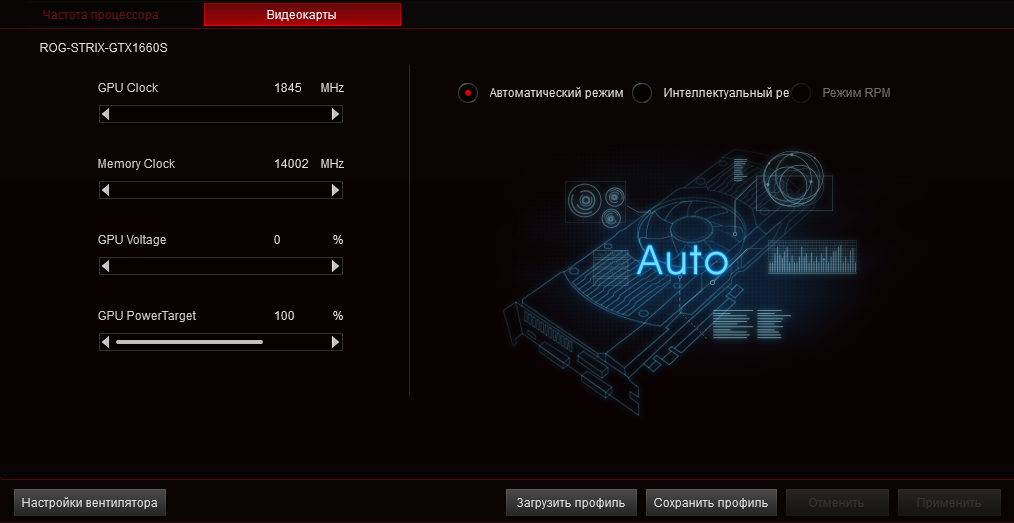Viewport: 1014px width, 523px height.
Task: Open Настройки вентилятора fan settings
Action: (90, 502)
